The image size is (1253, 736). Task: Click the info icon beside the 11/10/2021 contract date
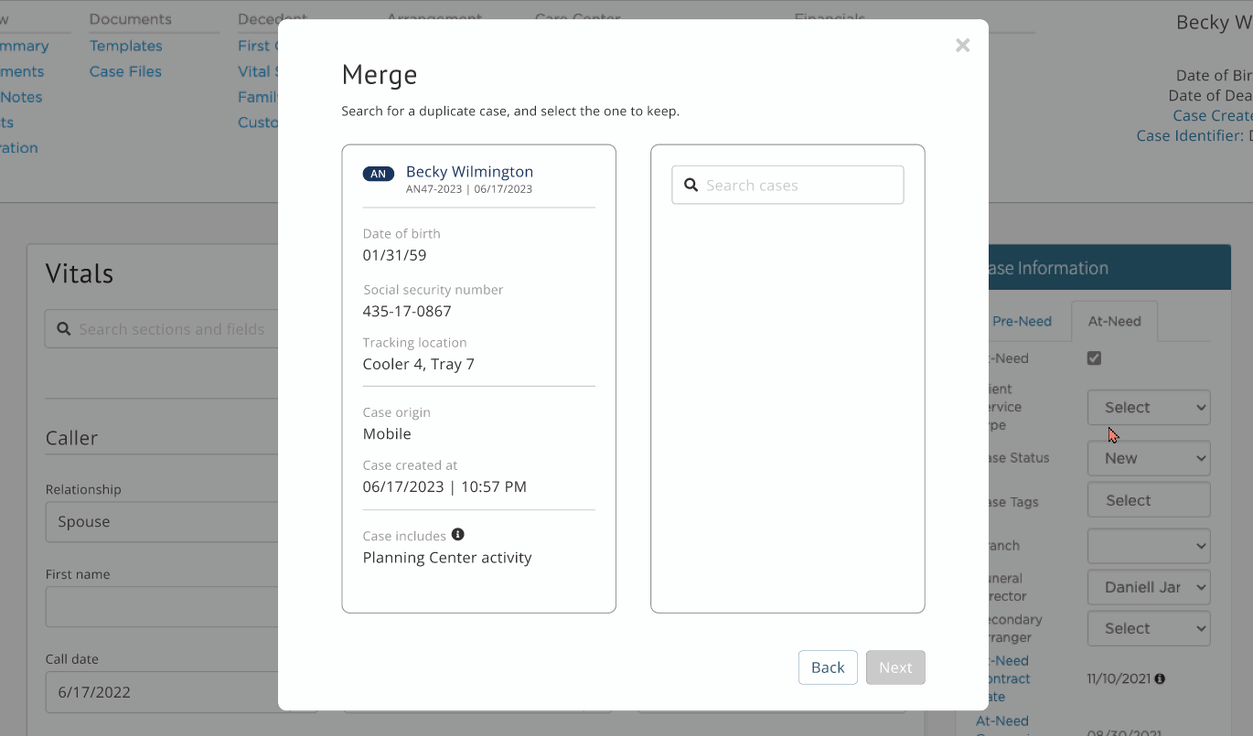[x=1160, y=678]
